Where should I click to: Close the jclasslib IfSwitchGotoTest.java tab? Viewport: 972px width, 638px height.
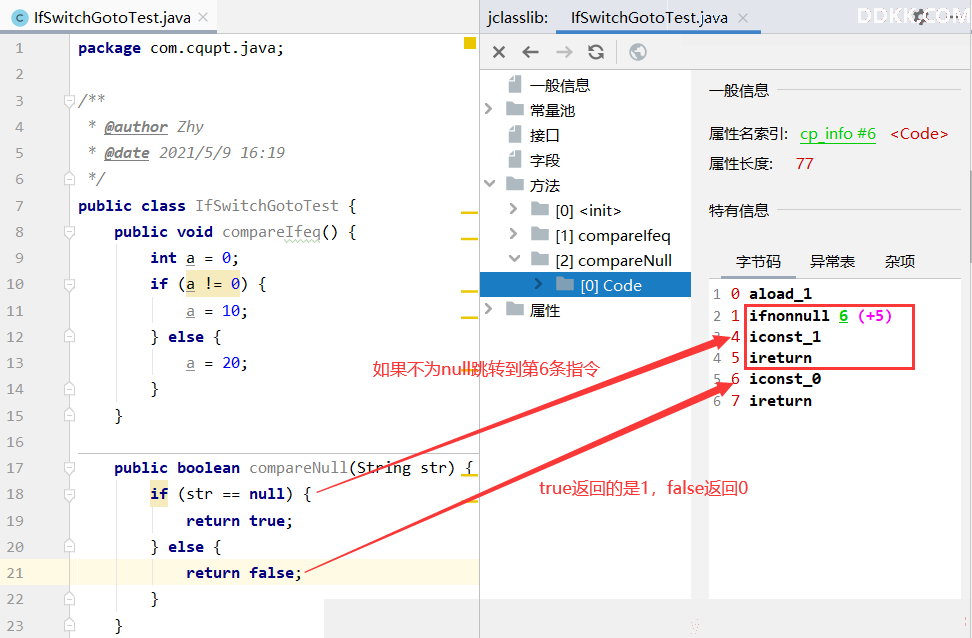pyautogui.click(x=743, y=18)
